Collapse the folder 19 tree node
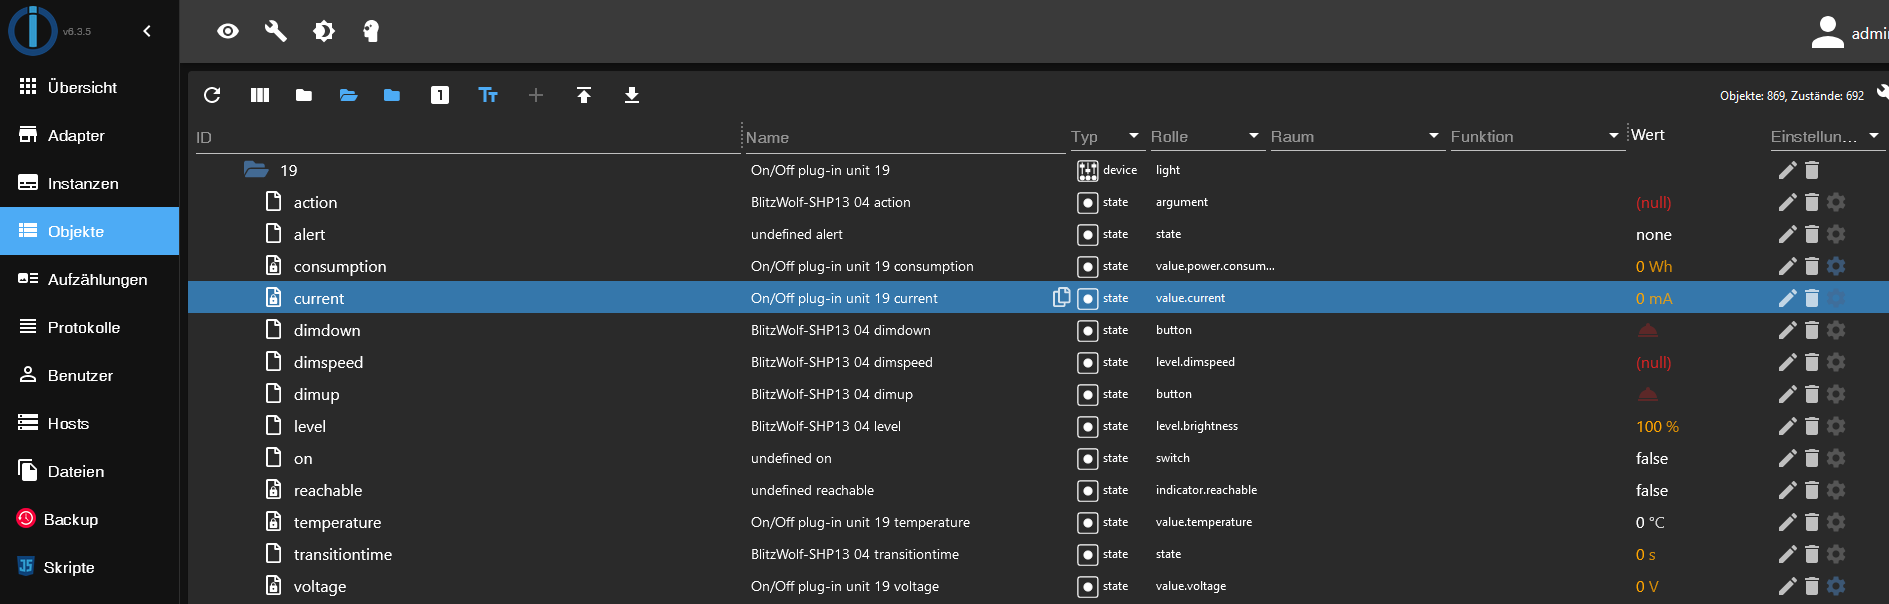This screenshot has width=1889, height=604. tap(256, 170)
